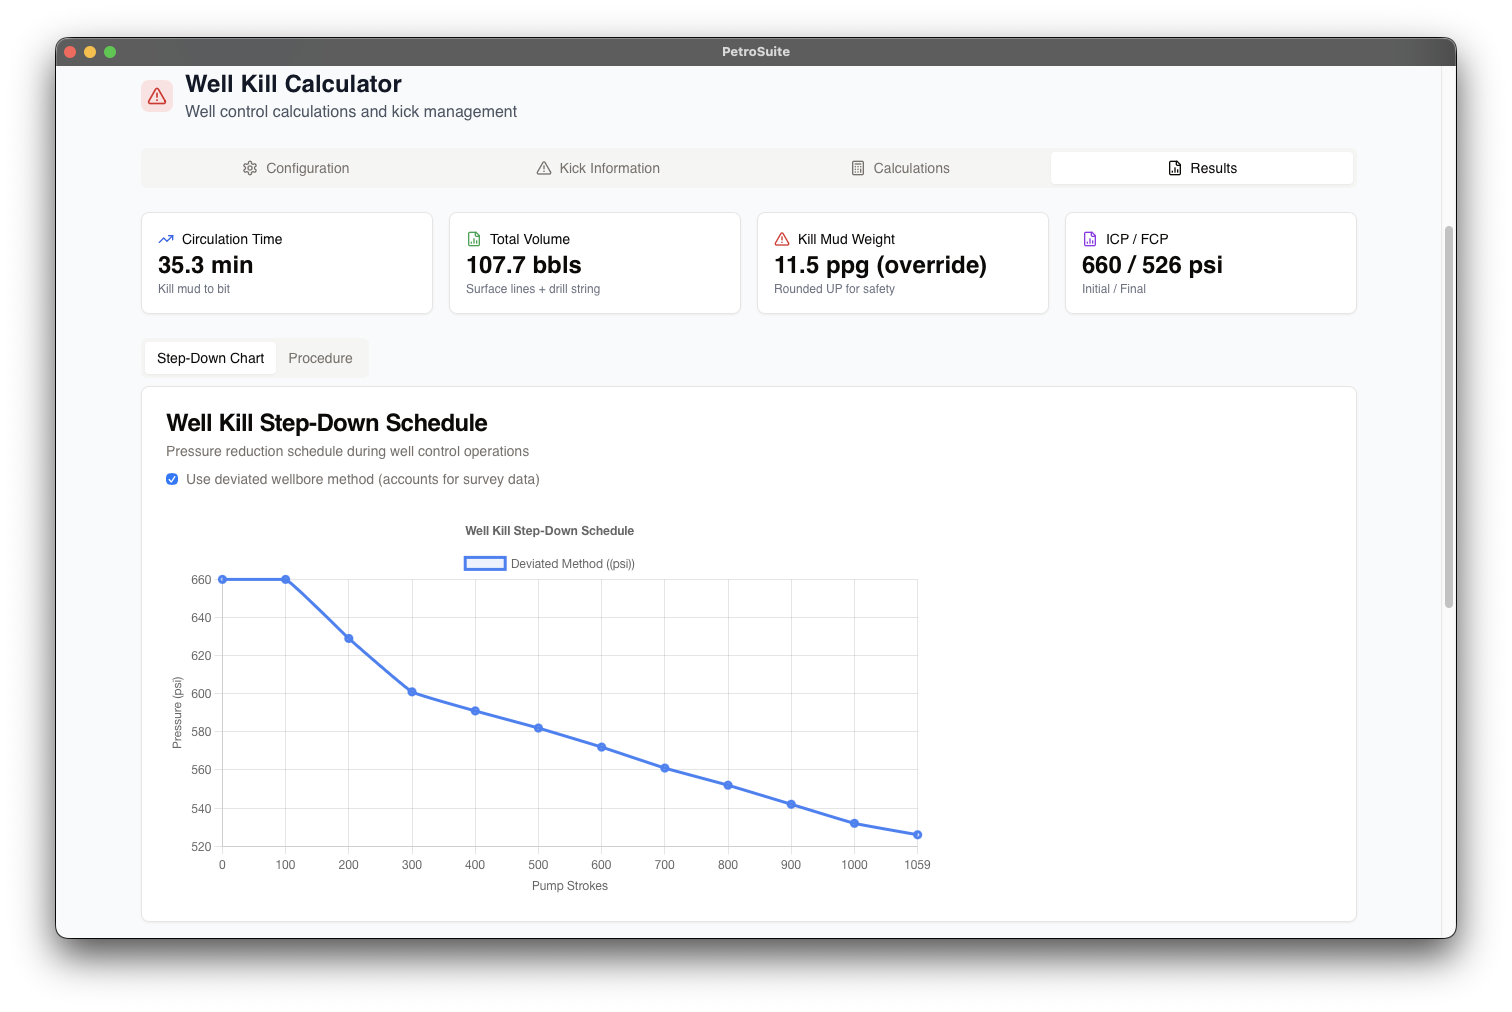Click the trend-line icon on the Circulation Time card
Image resolution: width=1512 pixels, height=1012 pixels.
coord(166,238)
